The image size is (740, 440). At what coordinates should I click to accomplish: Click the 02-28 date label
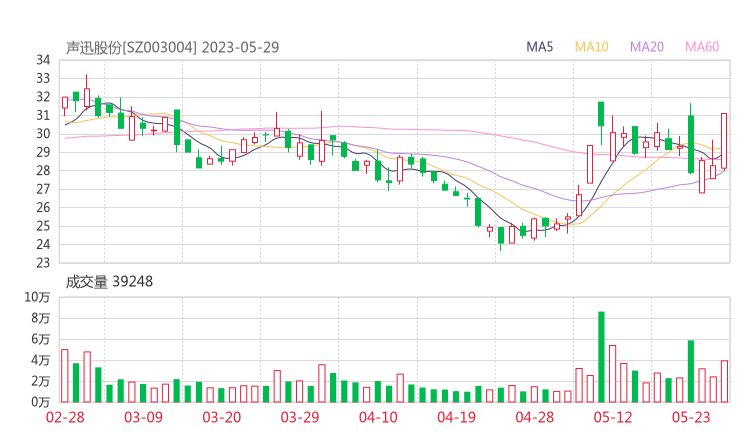tap(65, 417)
